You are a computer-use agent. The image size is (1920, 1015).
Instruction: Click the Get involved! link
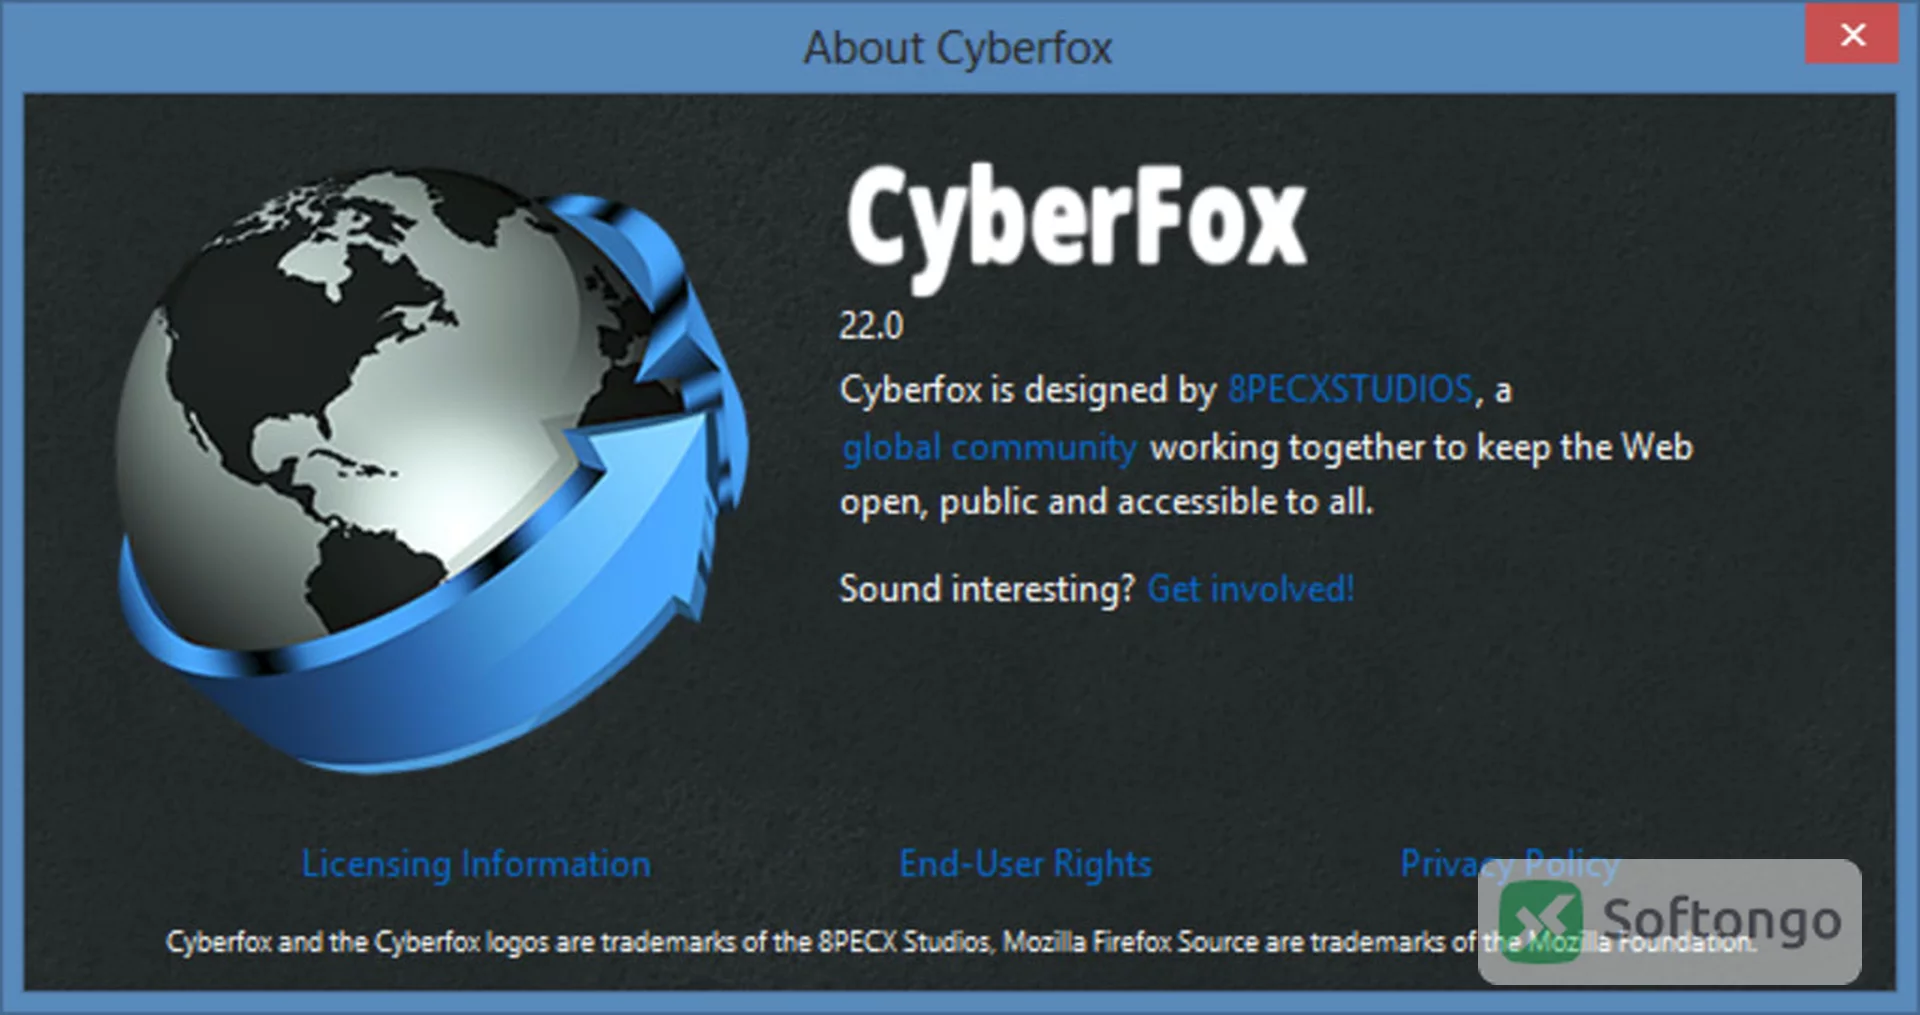pos(1251,589)
